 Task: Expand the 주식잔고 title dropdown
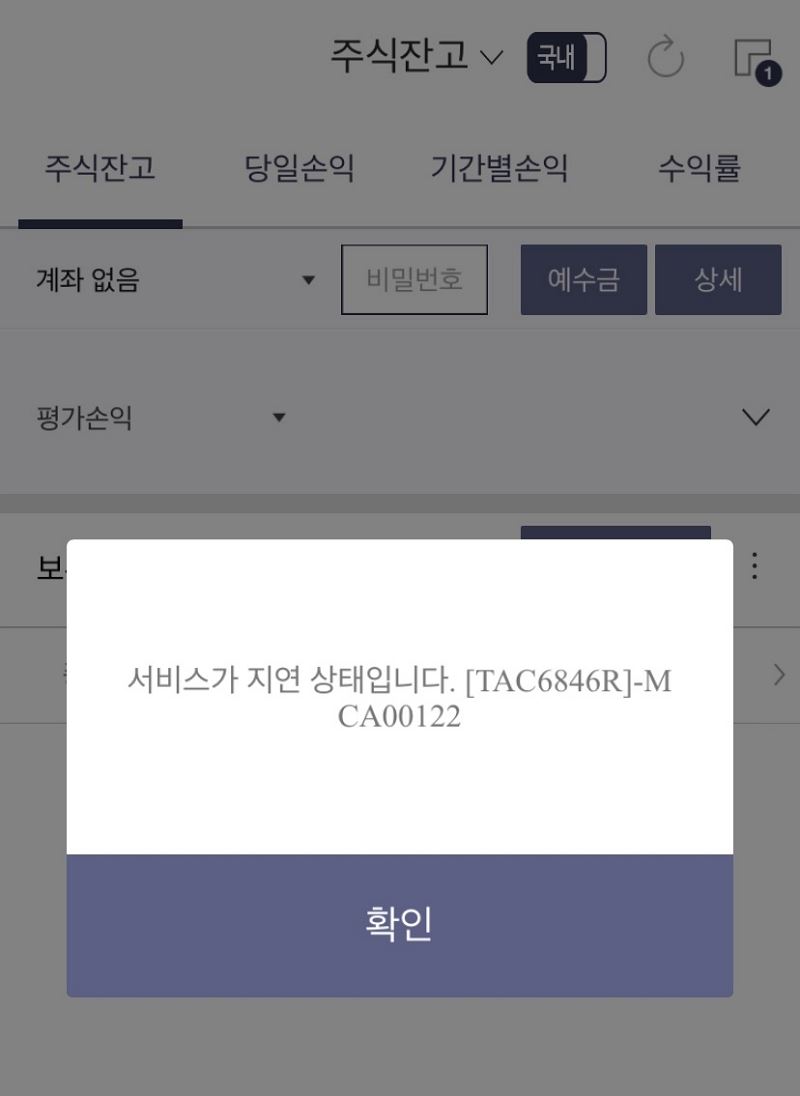coord(416,56)
